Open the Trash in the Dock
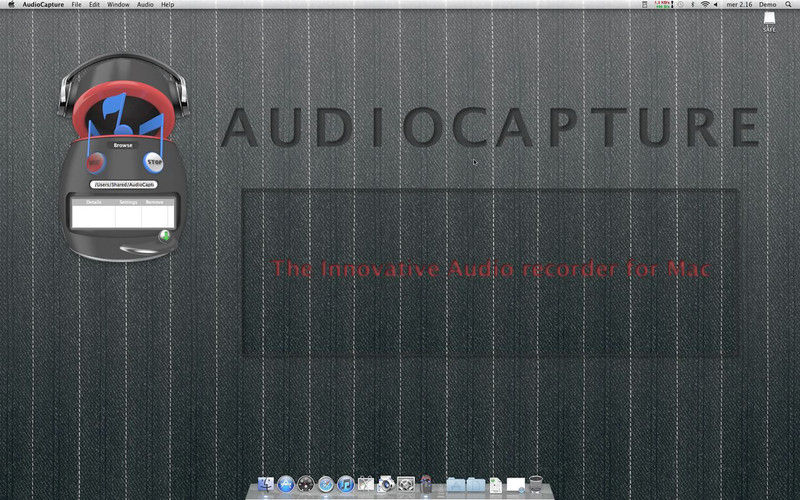 536,484
